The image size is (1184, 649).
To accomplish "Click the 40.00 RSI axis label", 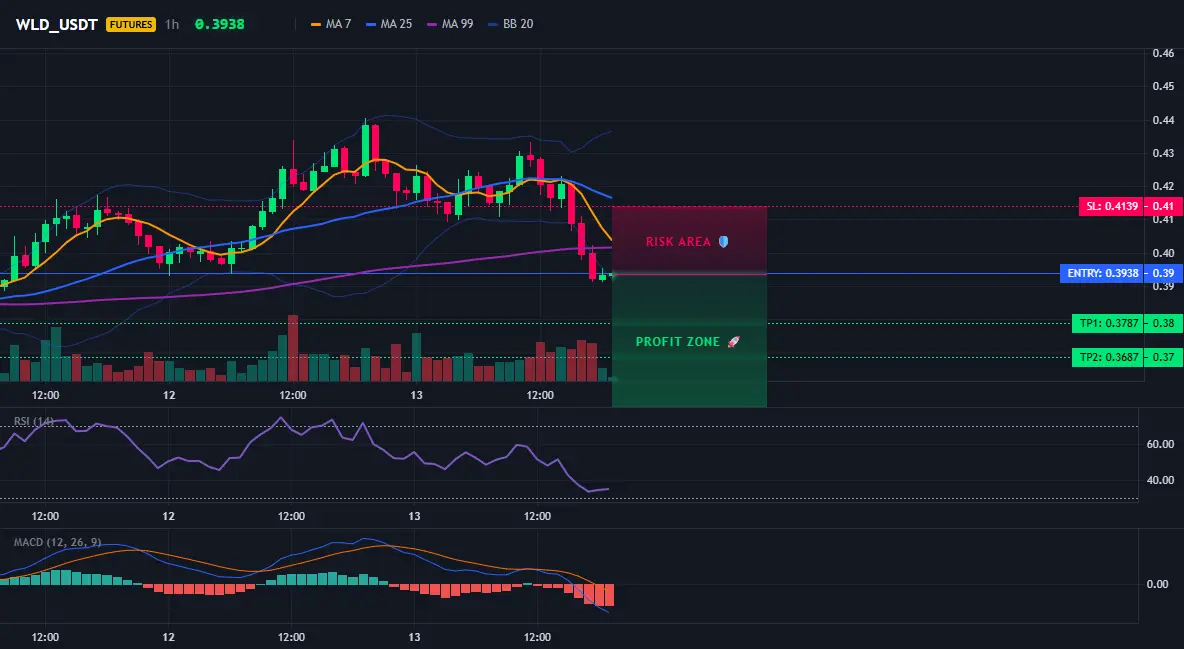I will (1161, 481).
